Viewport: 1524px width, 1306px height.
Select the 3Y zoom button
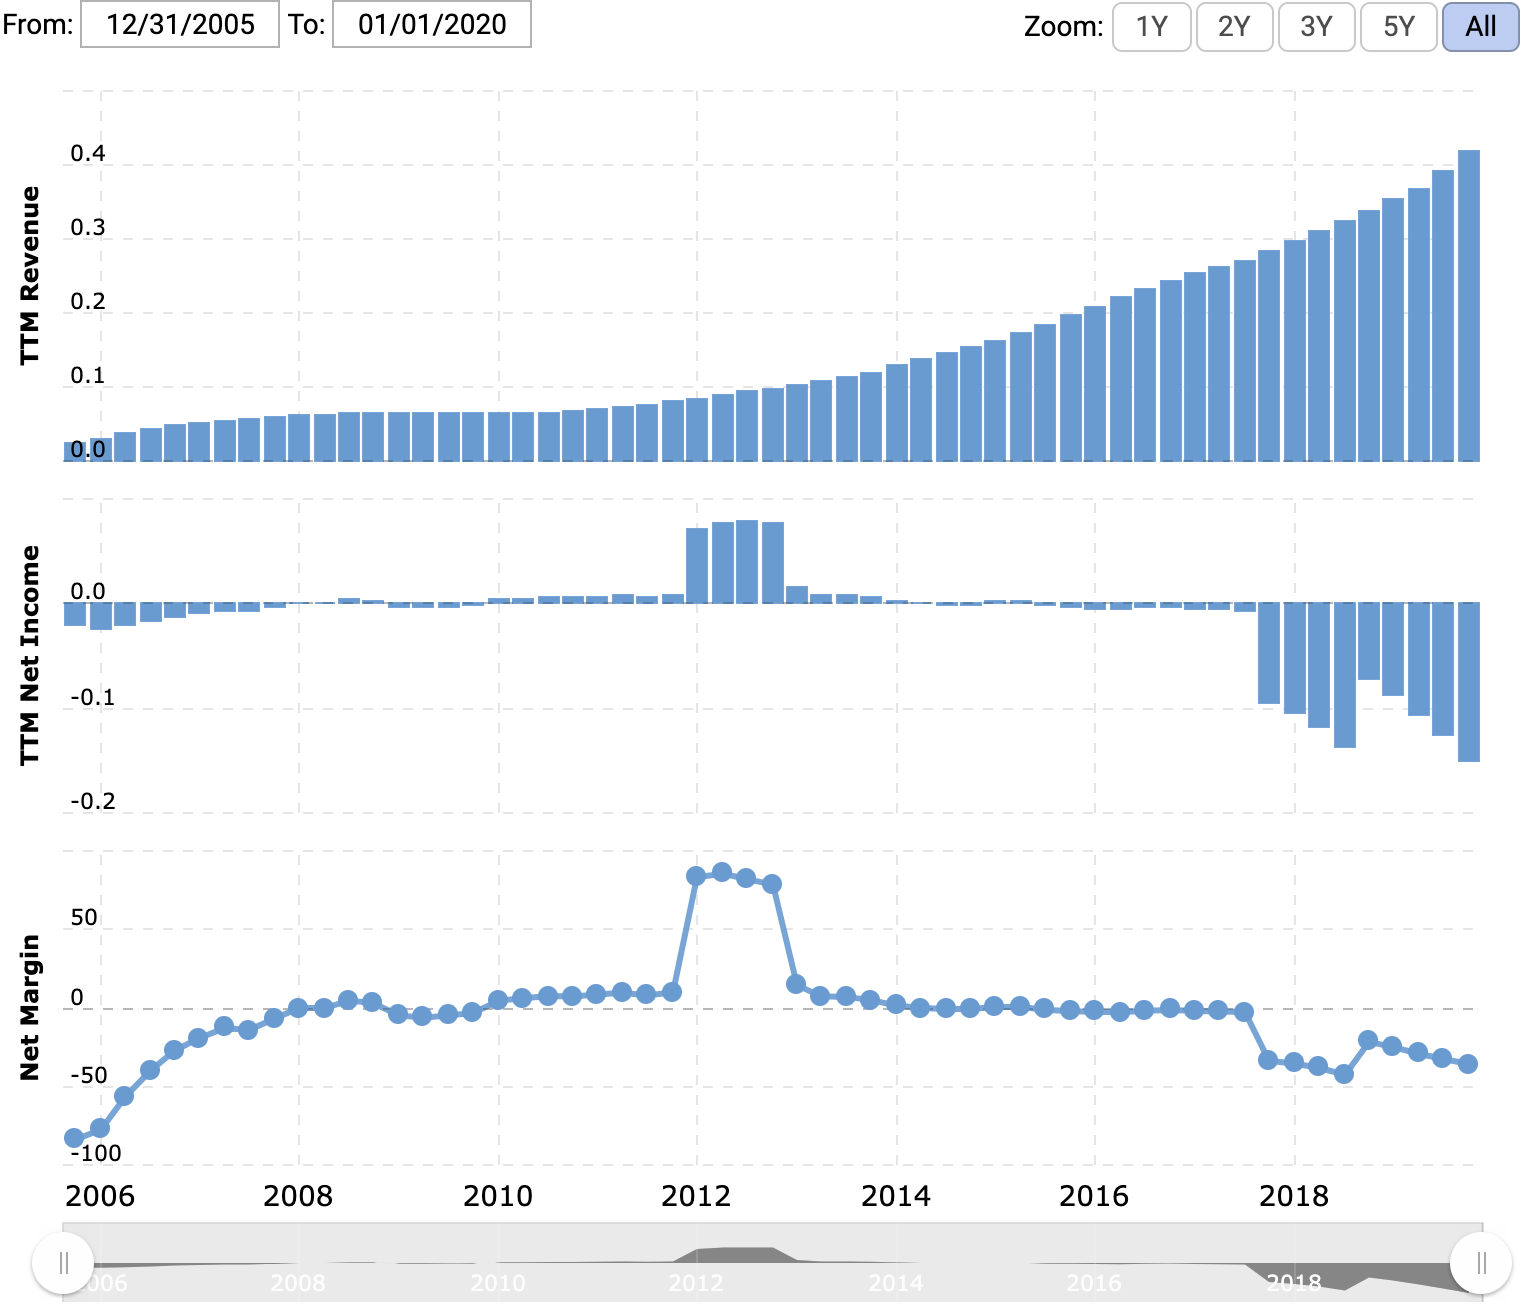tap(1316, 26)
